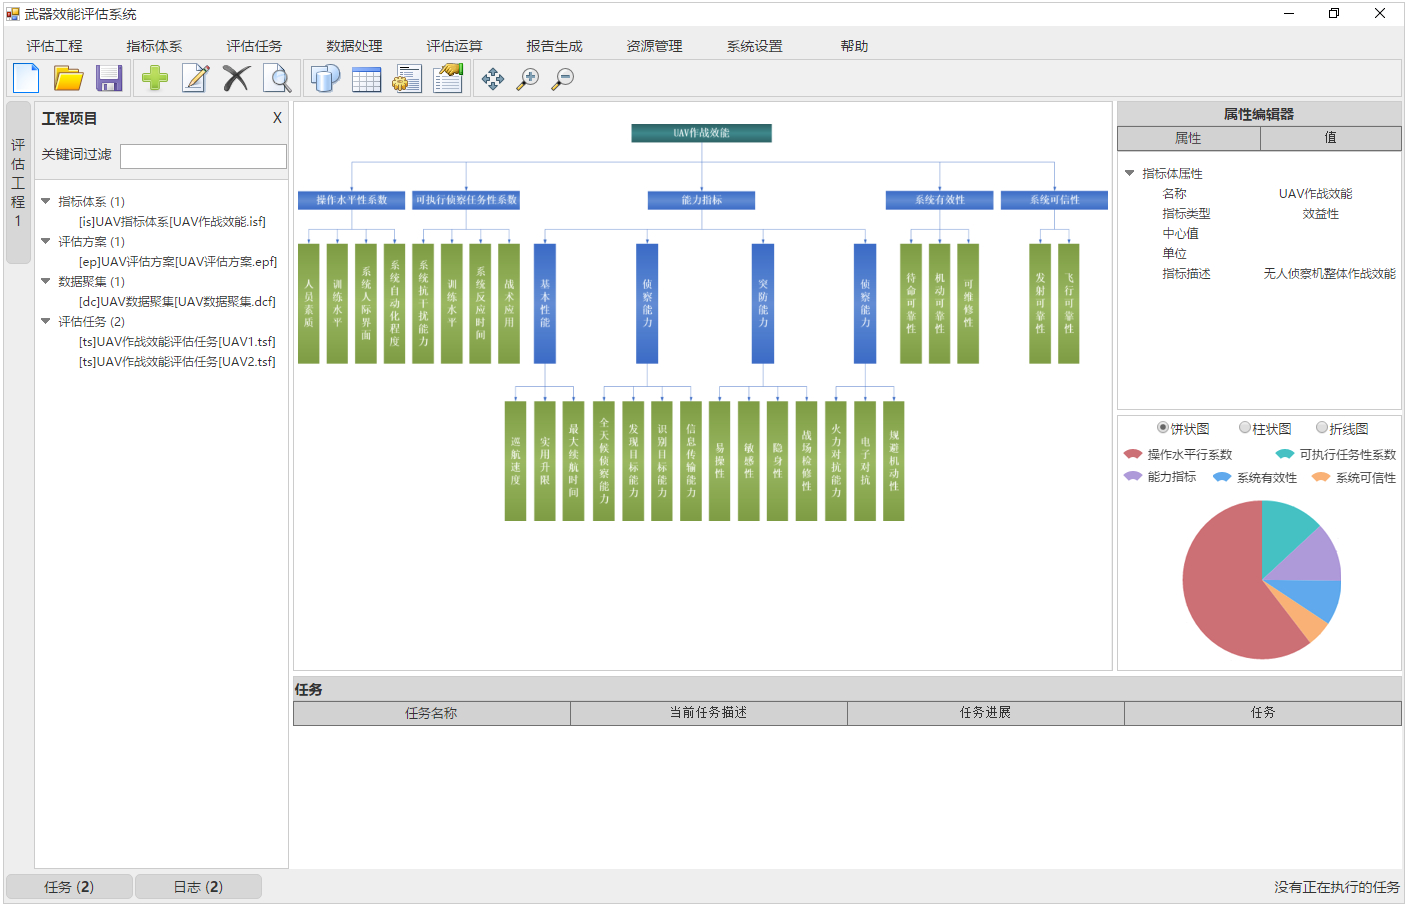Image resolution: width=1410 pixels, height=908 pixels.
Task: Click the new file toolbar icon
Action: click(x=26, y=78)
